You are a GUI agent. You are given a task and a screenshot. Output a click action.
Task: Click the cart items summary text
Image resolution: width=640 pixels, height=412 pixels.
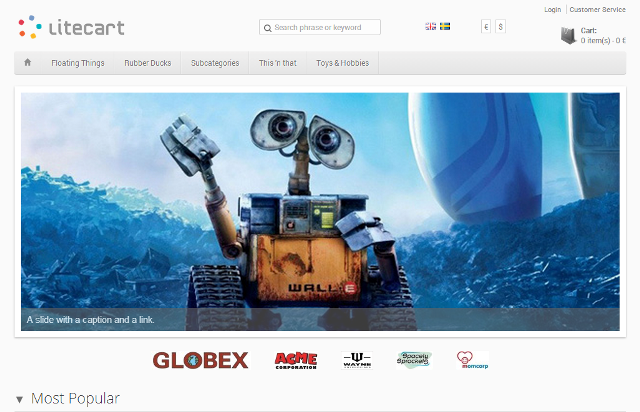(603, 40)
